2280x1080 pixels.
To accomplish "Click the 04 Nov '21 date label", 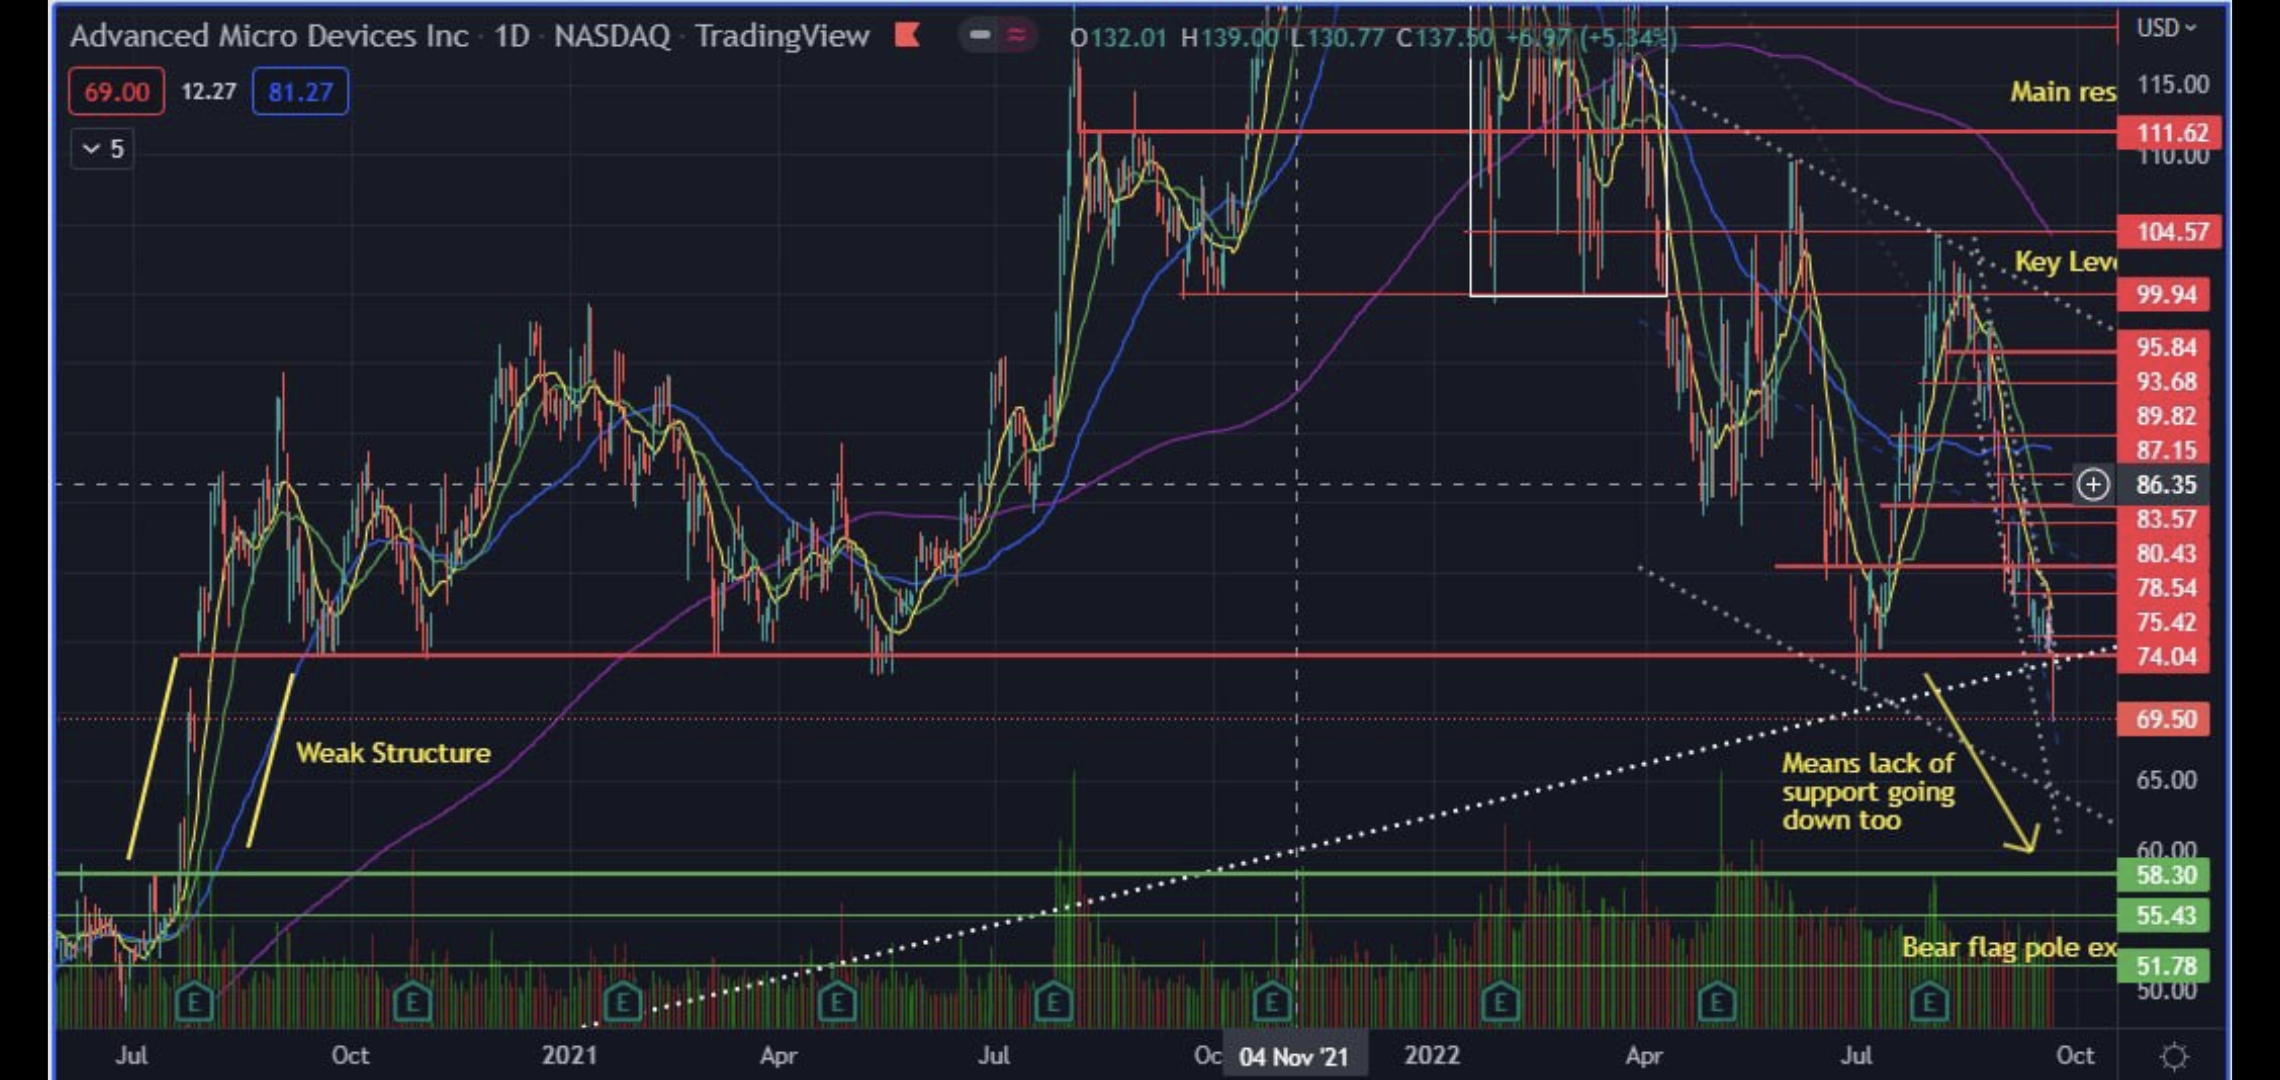I will (1293, 1056).
